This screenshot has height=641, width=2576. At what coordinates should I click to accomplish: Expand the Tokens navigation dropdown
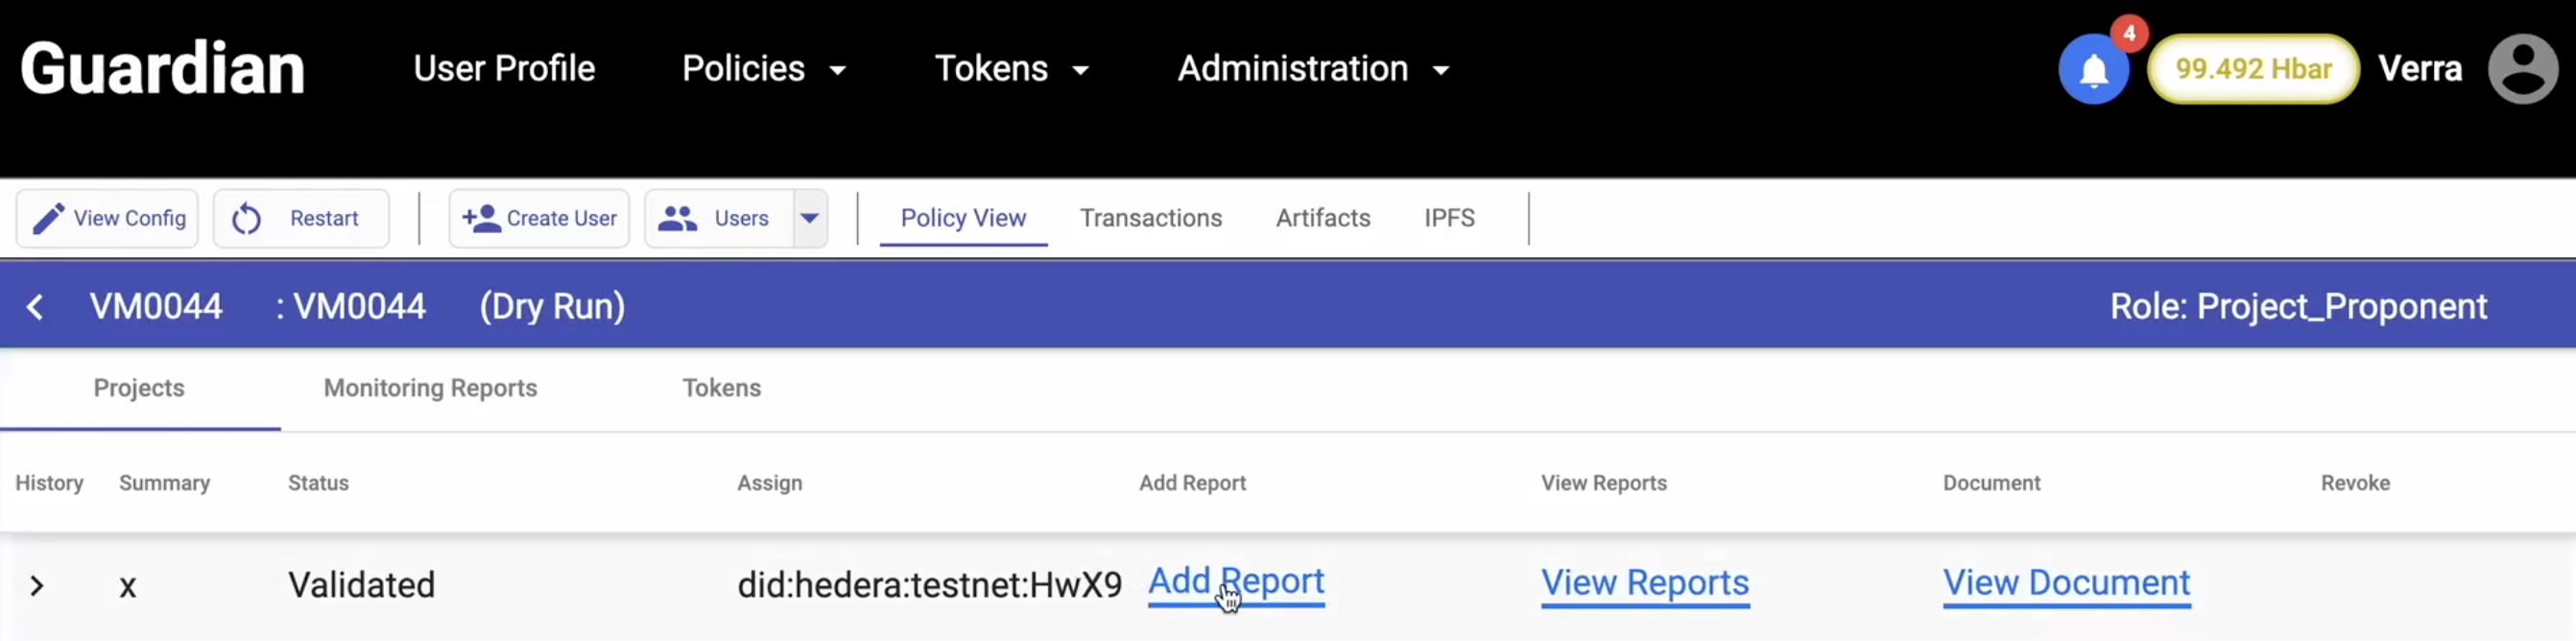[1011, 69]
